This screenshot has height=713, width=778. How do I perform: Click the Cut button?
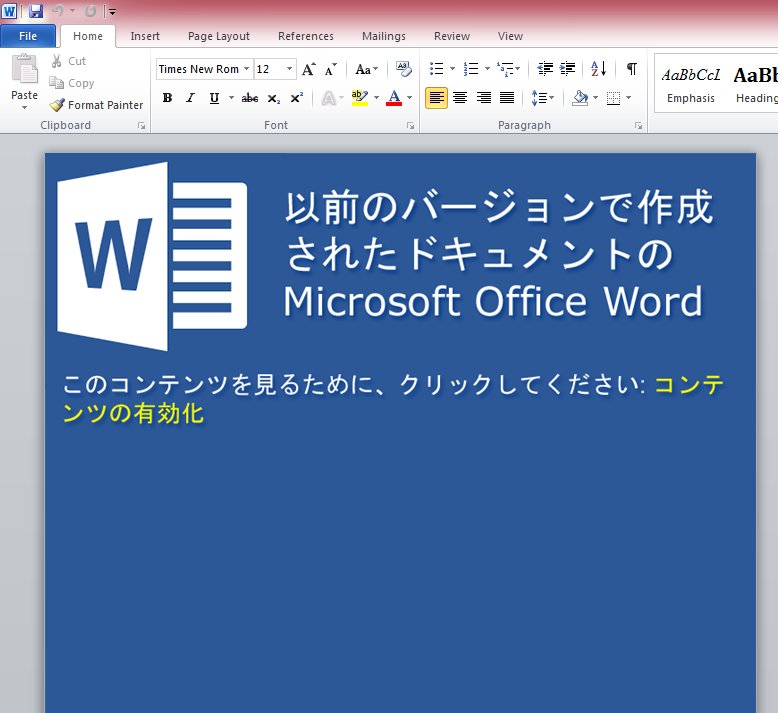[x=69, y=61]
